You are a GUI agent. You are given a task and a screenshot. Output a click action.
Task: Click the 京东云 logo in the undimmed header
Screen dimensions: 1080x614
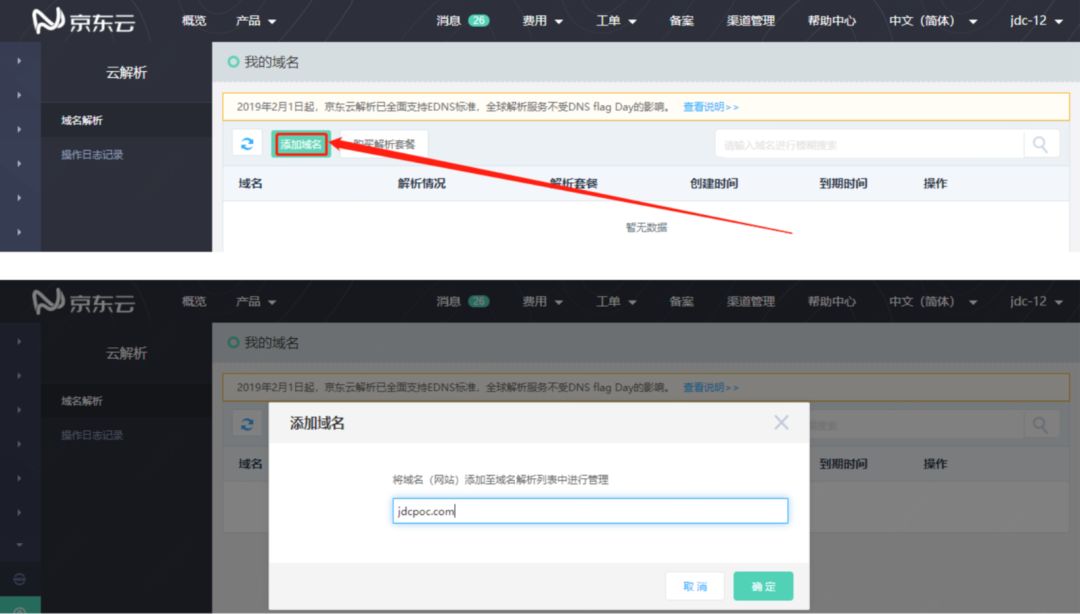click(x=83, y=21)
